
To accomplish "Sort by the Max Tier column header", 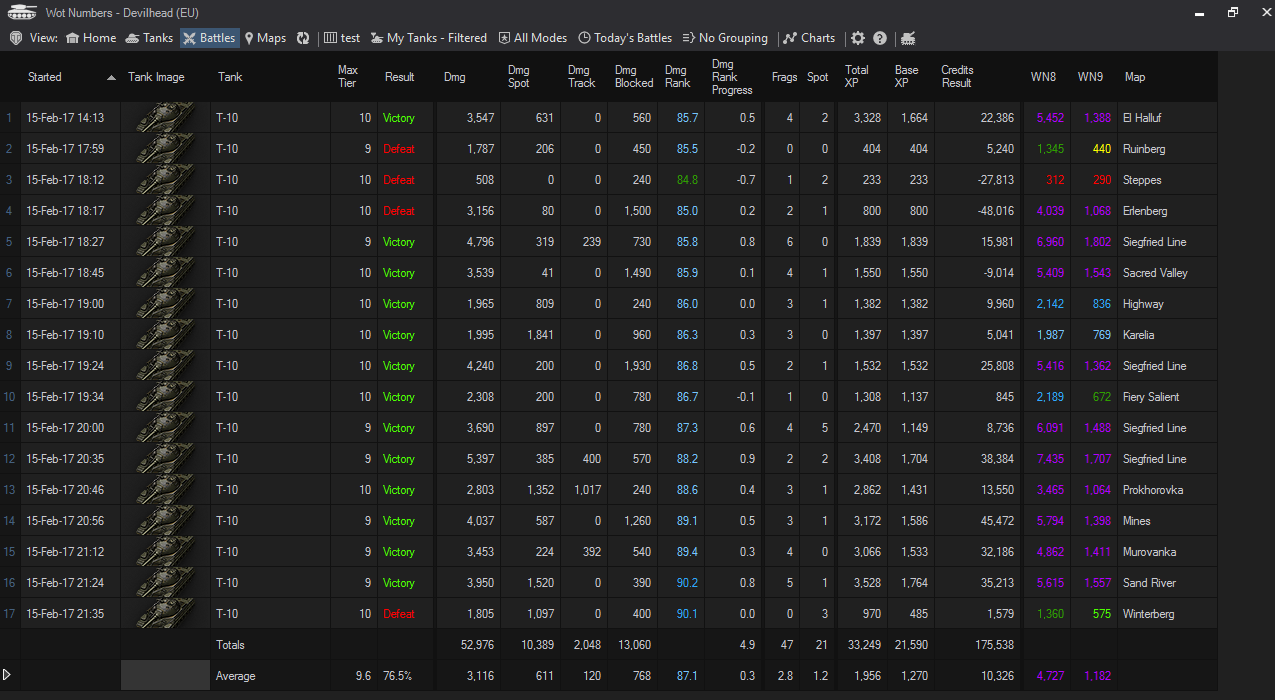I will (354, 77).
